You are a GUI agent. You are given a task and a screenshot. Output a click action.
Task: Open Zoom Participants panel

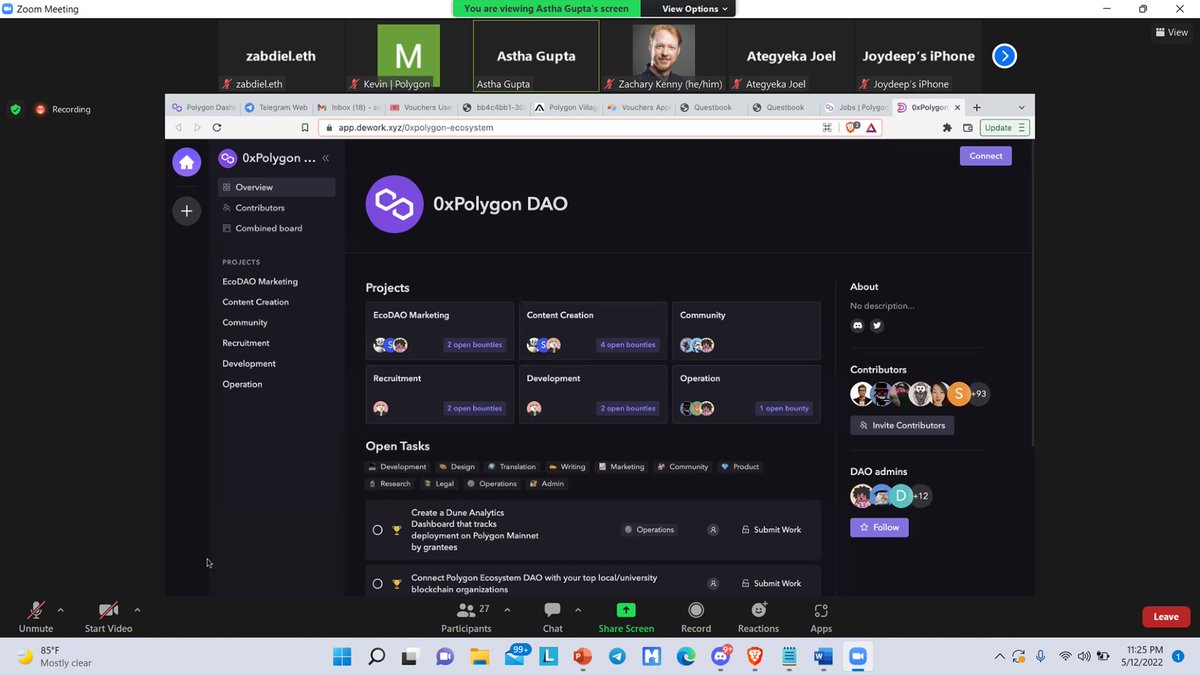coord(466,618)
